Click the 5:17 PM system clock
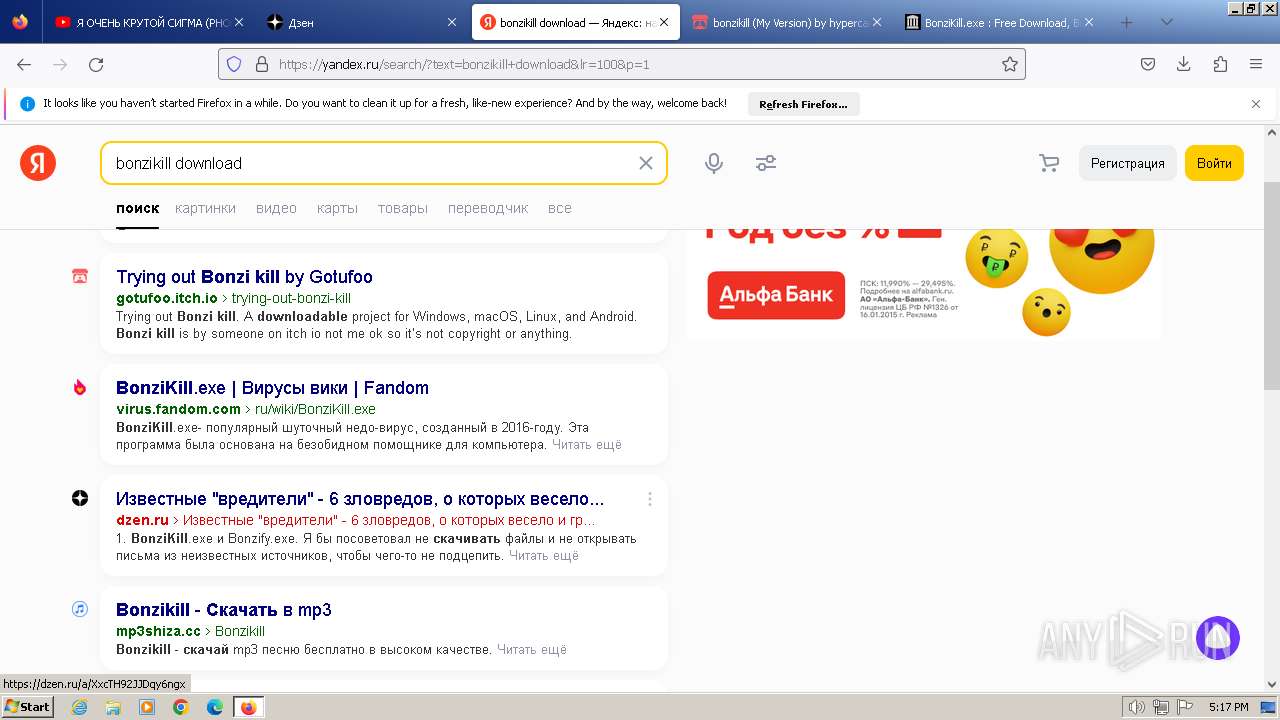The width and height of the screenshot is (1280, 720). point(1228,707)
